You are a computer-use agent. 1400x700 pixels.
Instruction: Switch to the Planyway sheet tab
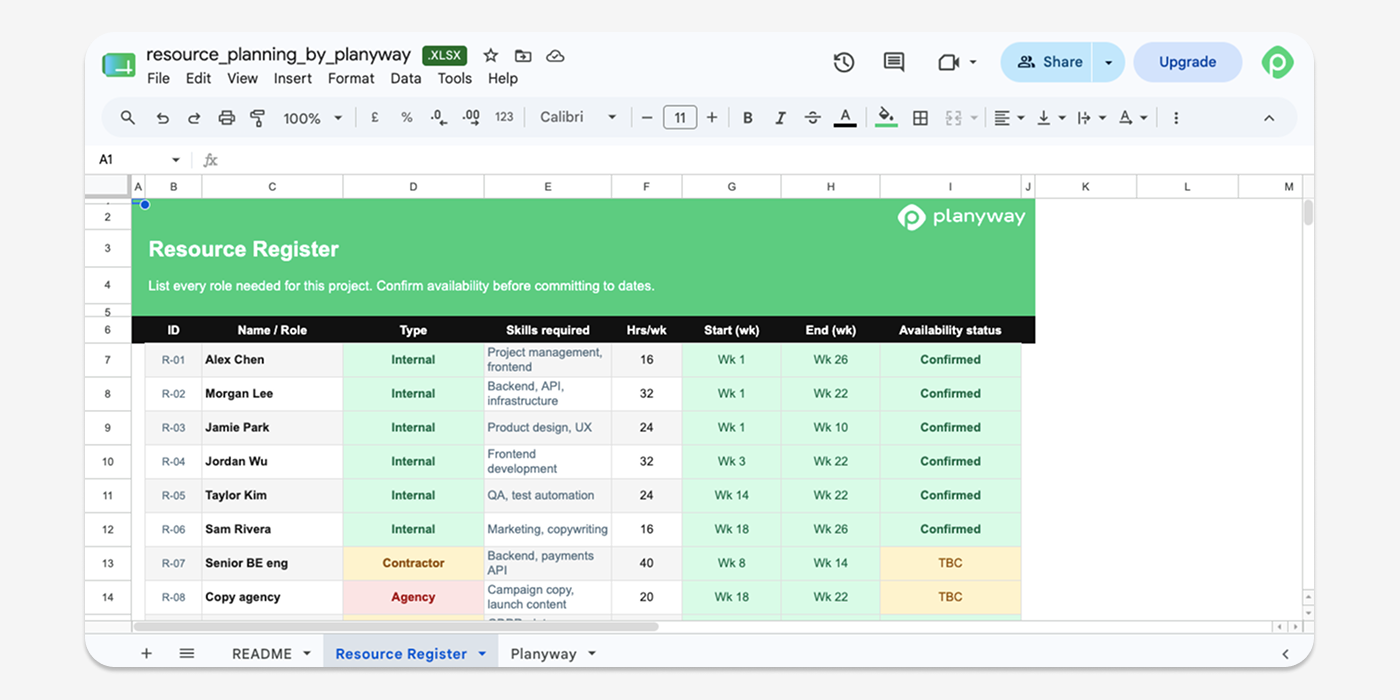coord(543,653)
